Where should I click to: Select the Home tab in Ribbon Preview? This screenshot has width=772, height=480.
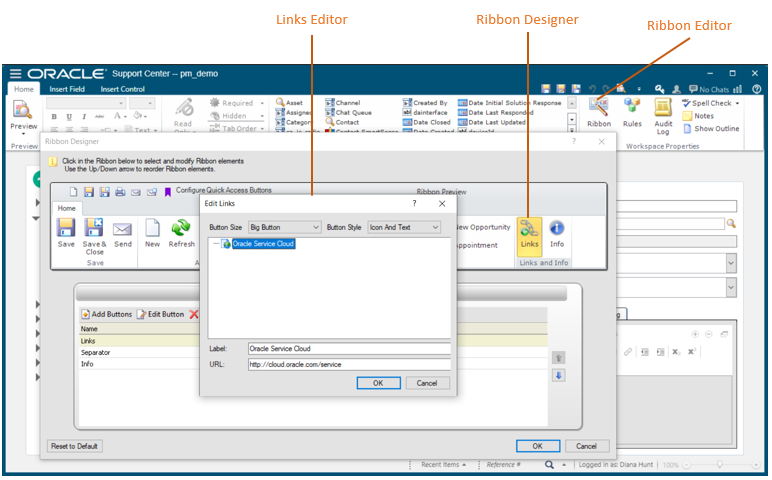tap(66, 208)
